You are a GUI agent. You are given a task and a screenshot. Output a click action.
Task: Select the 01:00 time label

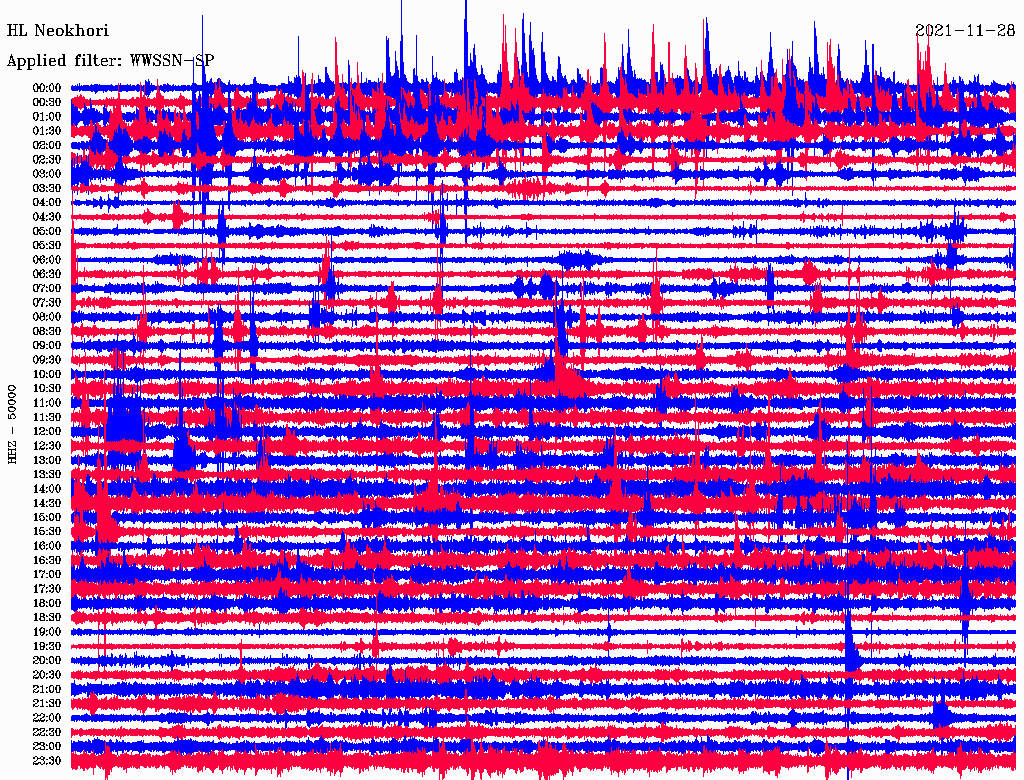coord(47,116)
